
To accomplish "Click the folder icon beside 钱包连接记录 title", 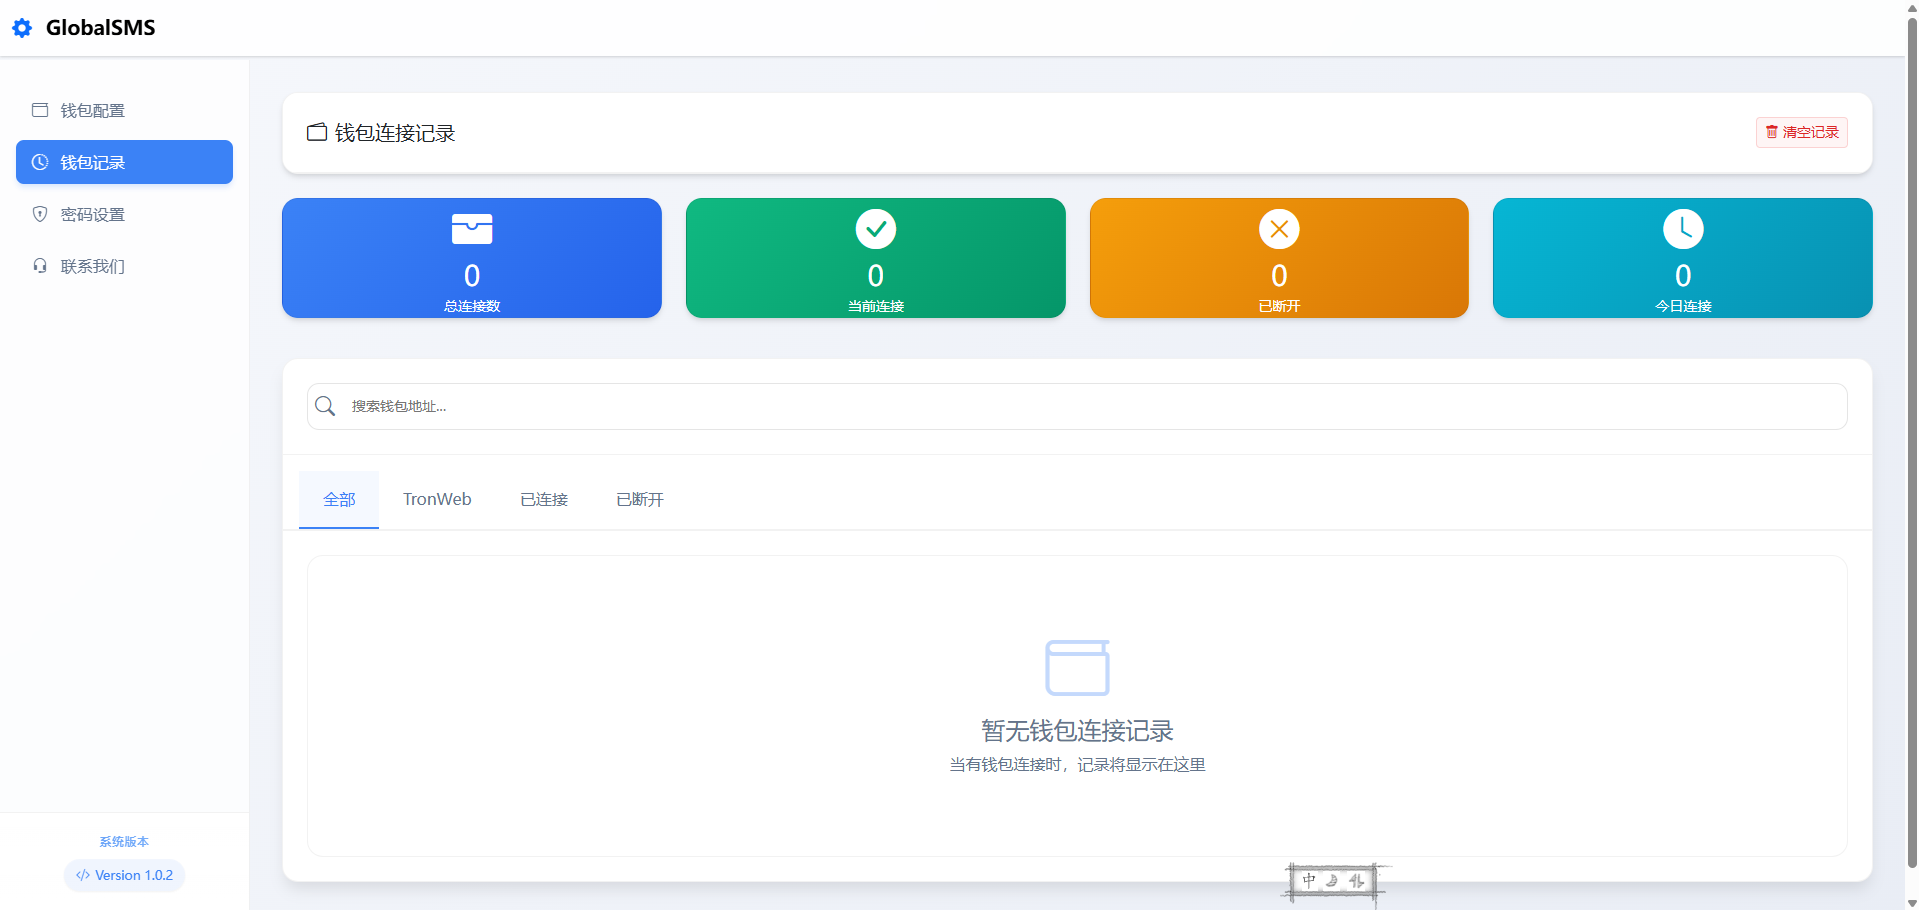I will pyautogui.click(x=317, y=133).
